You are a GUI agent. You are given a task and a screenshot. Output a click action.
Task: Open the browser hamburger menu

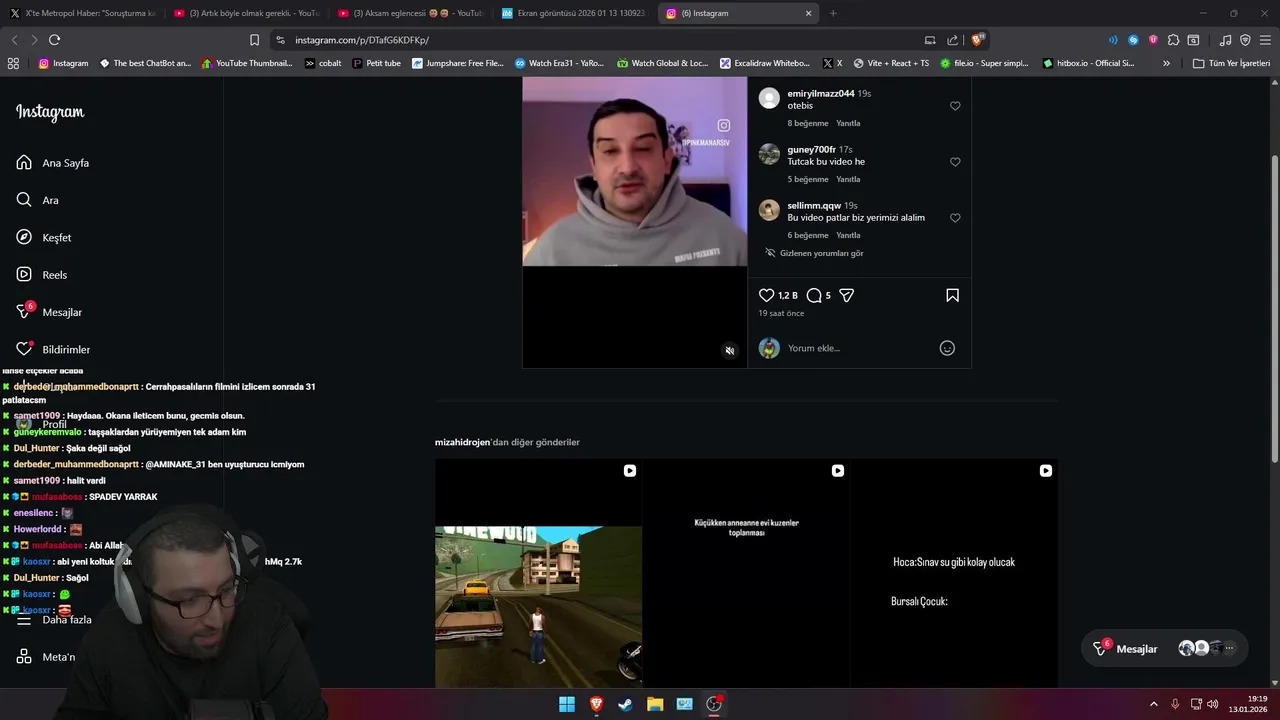(x=1265, y=40)
